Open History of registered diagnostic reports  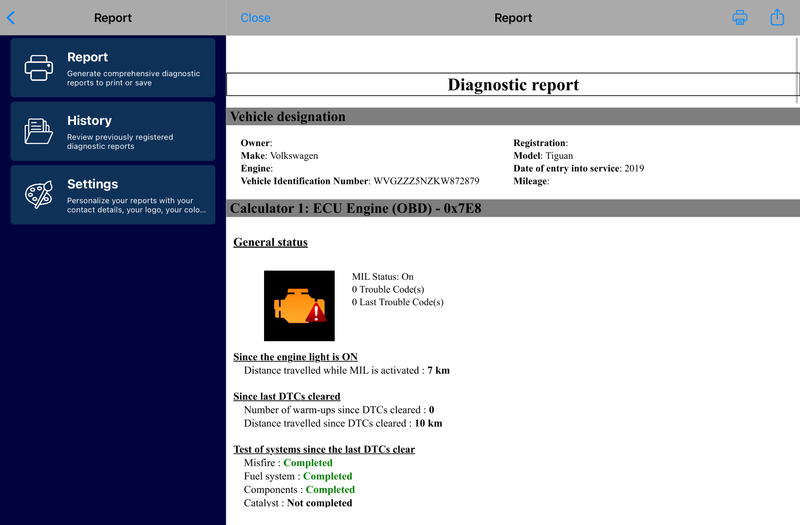click(112, 131)
